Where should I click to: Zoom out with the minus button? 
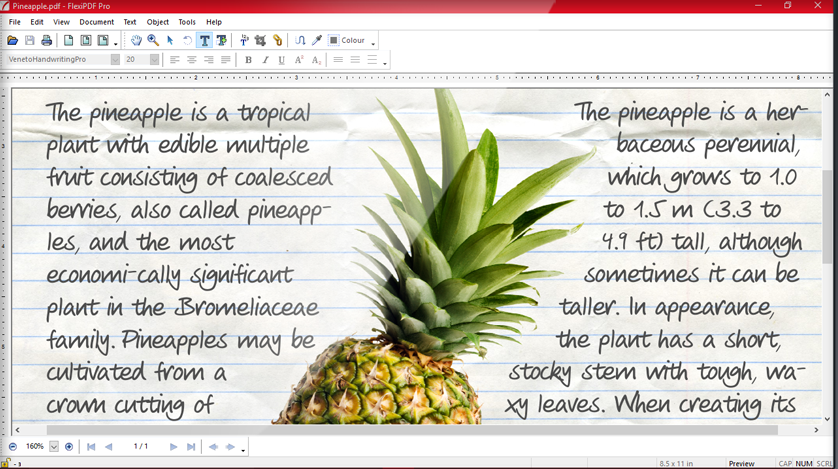13,447
